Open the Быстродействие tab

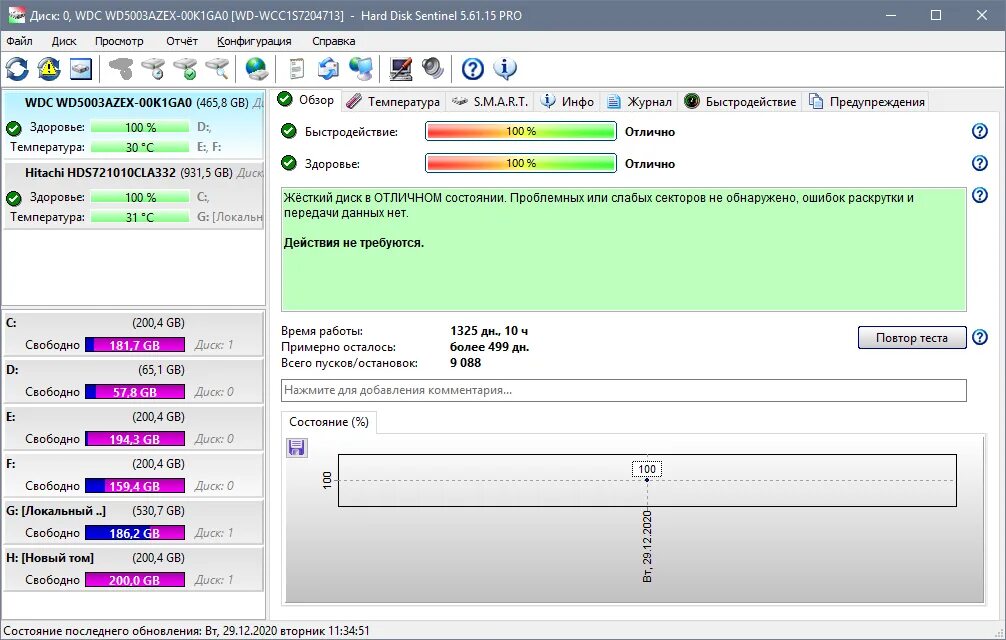click(x=740, y=101)
